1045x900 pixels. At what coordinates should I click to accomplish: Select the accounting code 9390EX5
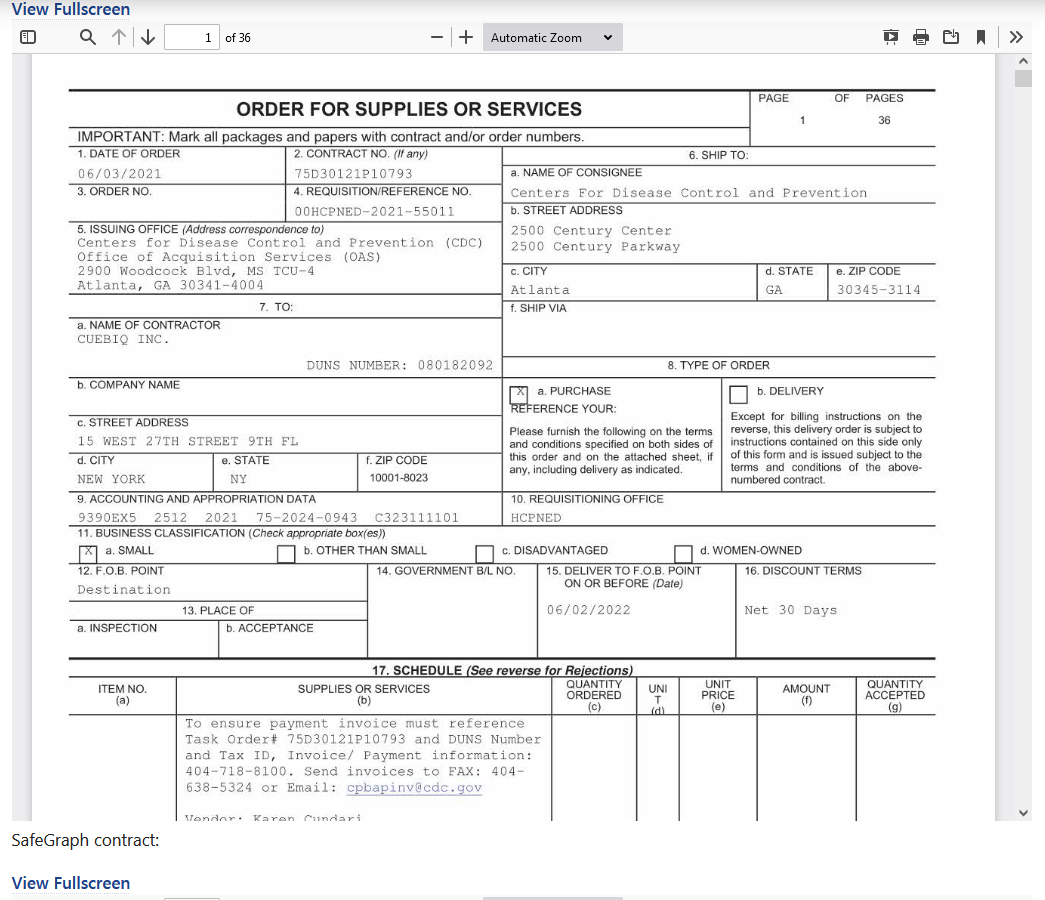click(107, 518)
